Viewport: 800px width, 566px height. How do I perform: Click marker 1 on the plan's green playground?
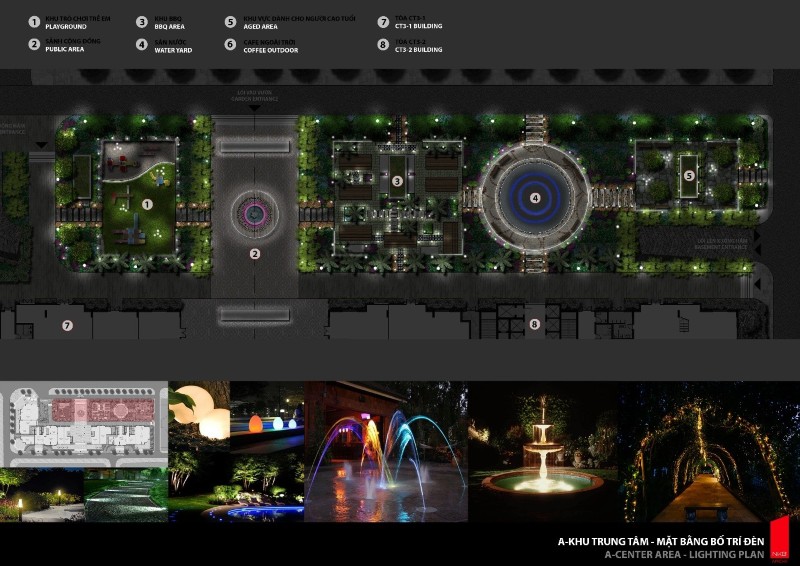(147, 203)
